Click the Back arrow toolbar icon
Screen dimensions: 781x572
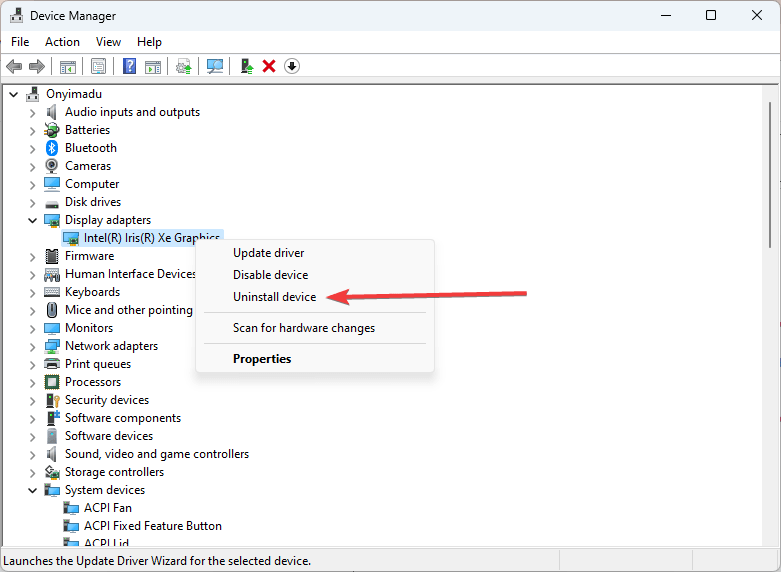14,66
